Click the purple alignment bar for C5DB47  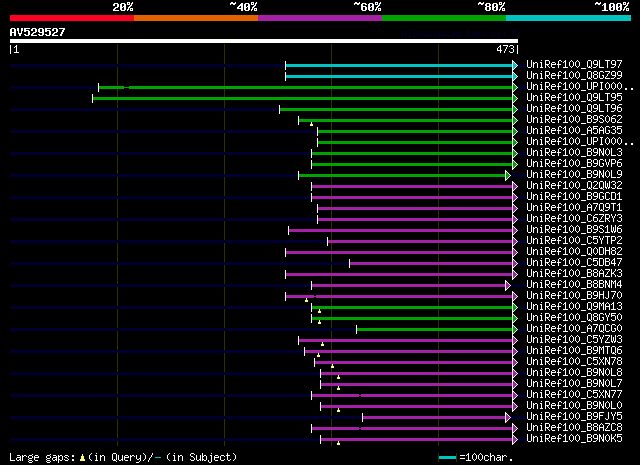coord(431,264)
